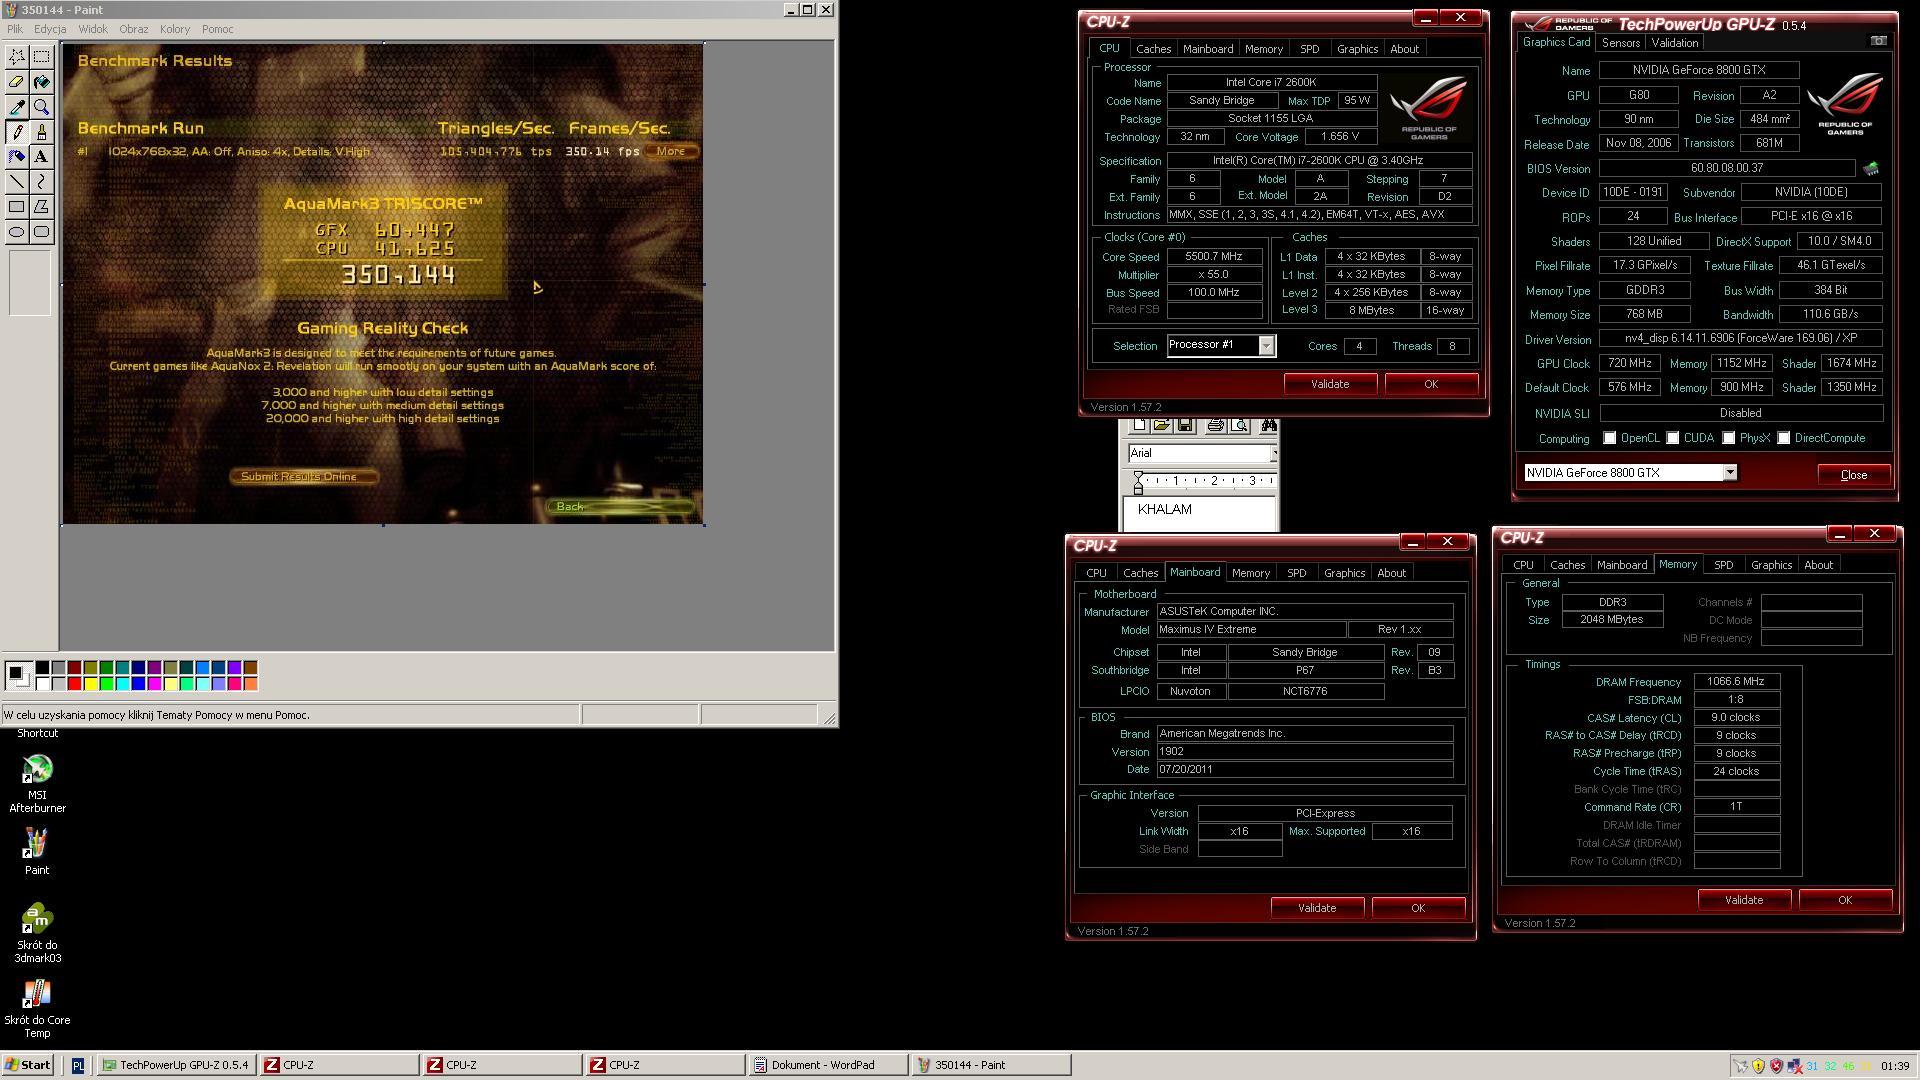Click the Open folder icon in WordPad

(1161, 426)
